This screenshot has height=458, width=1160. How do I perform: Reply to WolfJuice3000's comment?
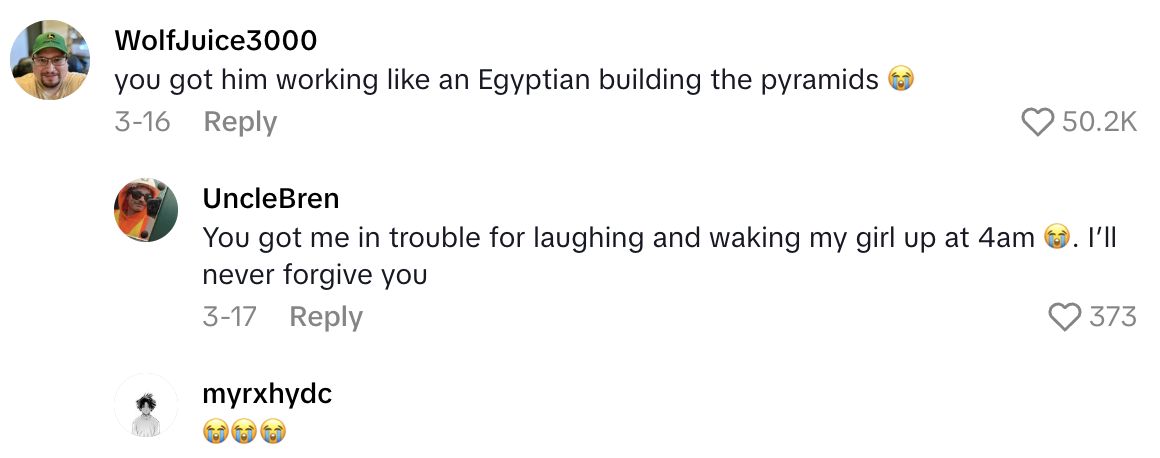(240, 122)
